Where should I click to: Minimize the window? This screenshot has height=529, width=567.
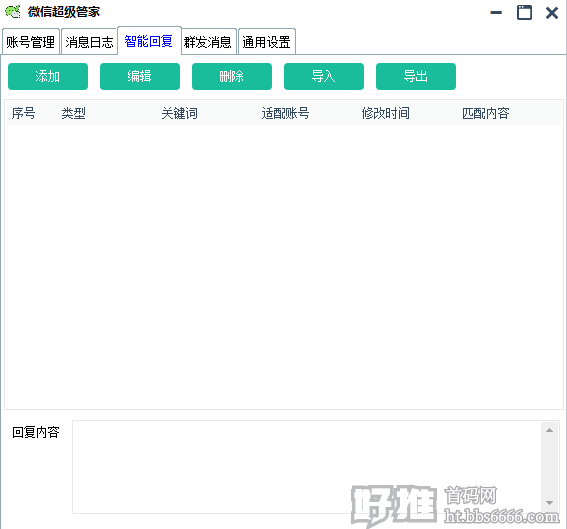pyautogui.click(x=496, y=13)
